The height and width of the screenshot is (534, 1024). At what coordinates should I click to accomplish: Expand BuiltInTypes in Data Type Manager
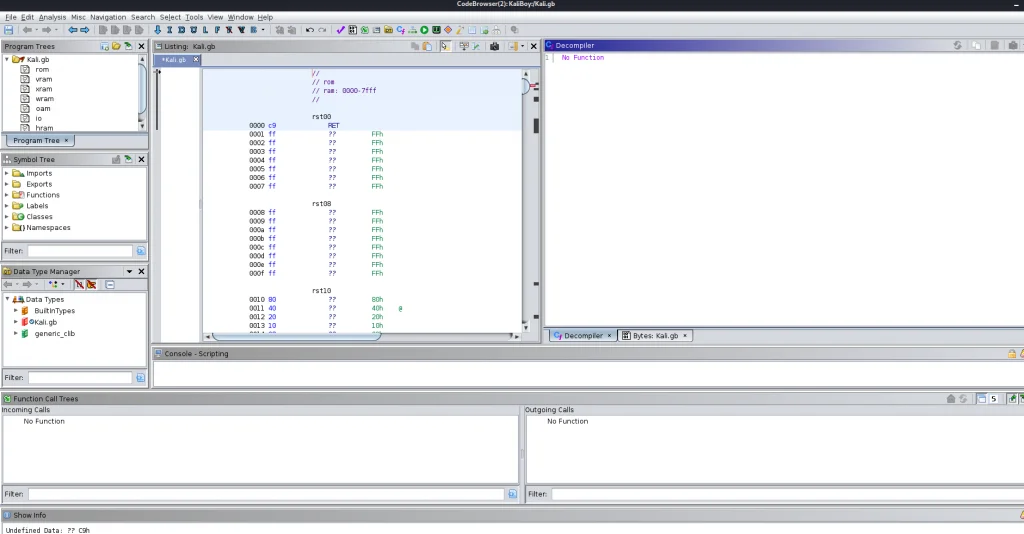(15, 311)
